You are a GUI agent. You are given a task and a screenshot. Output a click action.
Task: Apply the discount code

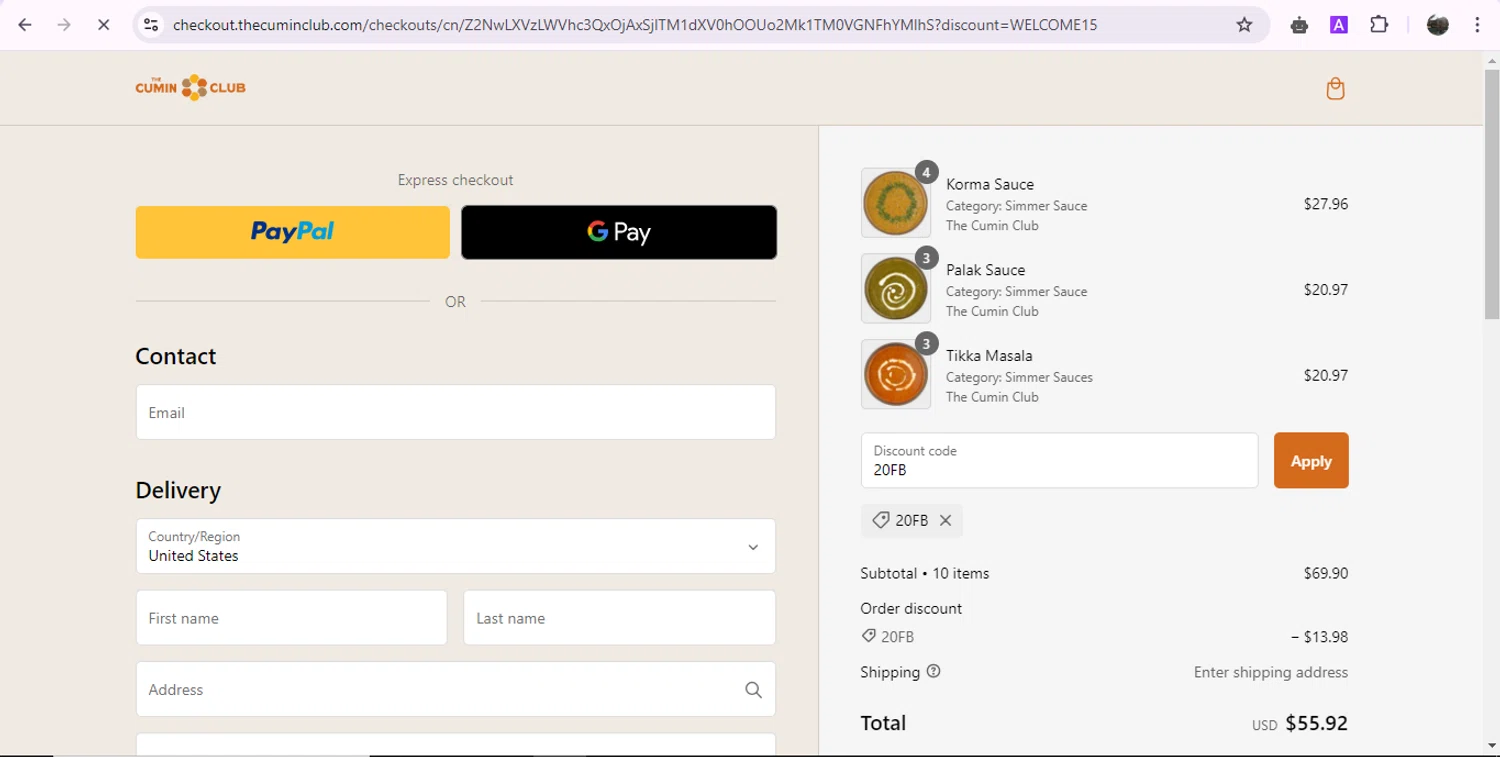point(1311,461)
